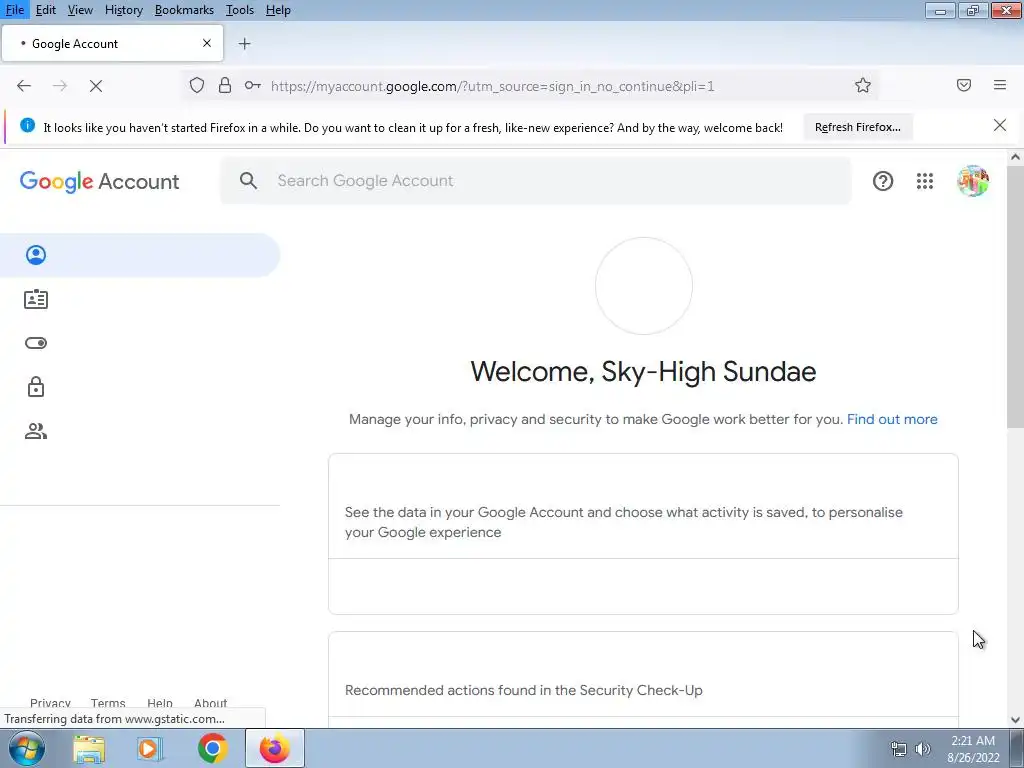Open the File menu
Viewport: 1024px width, 768px height.
(15, 10)
